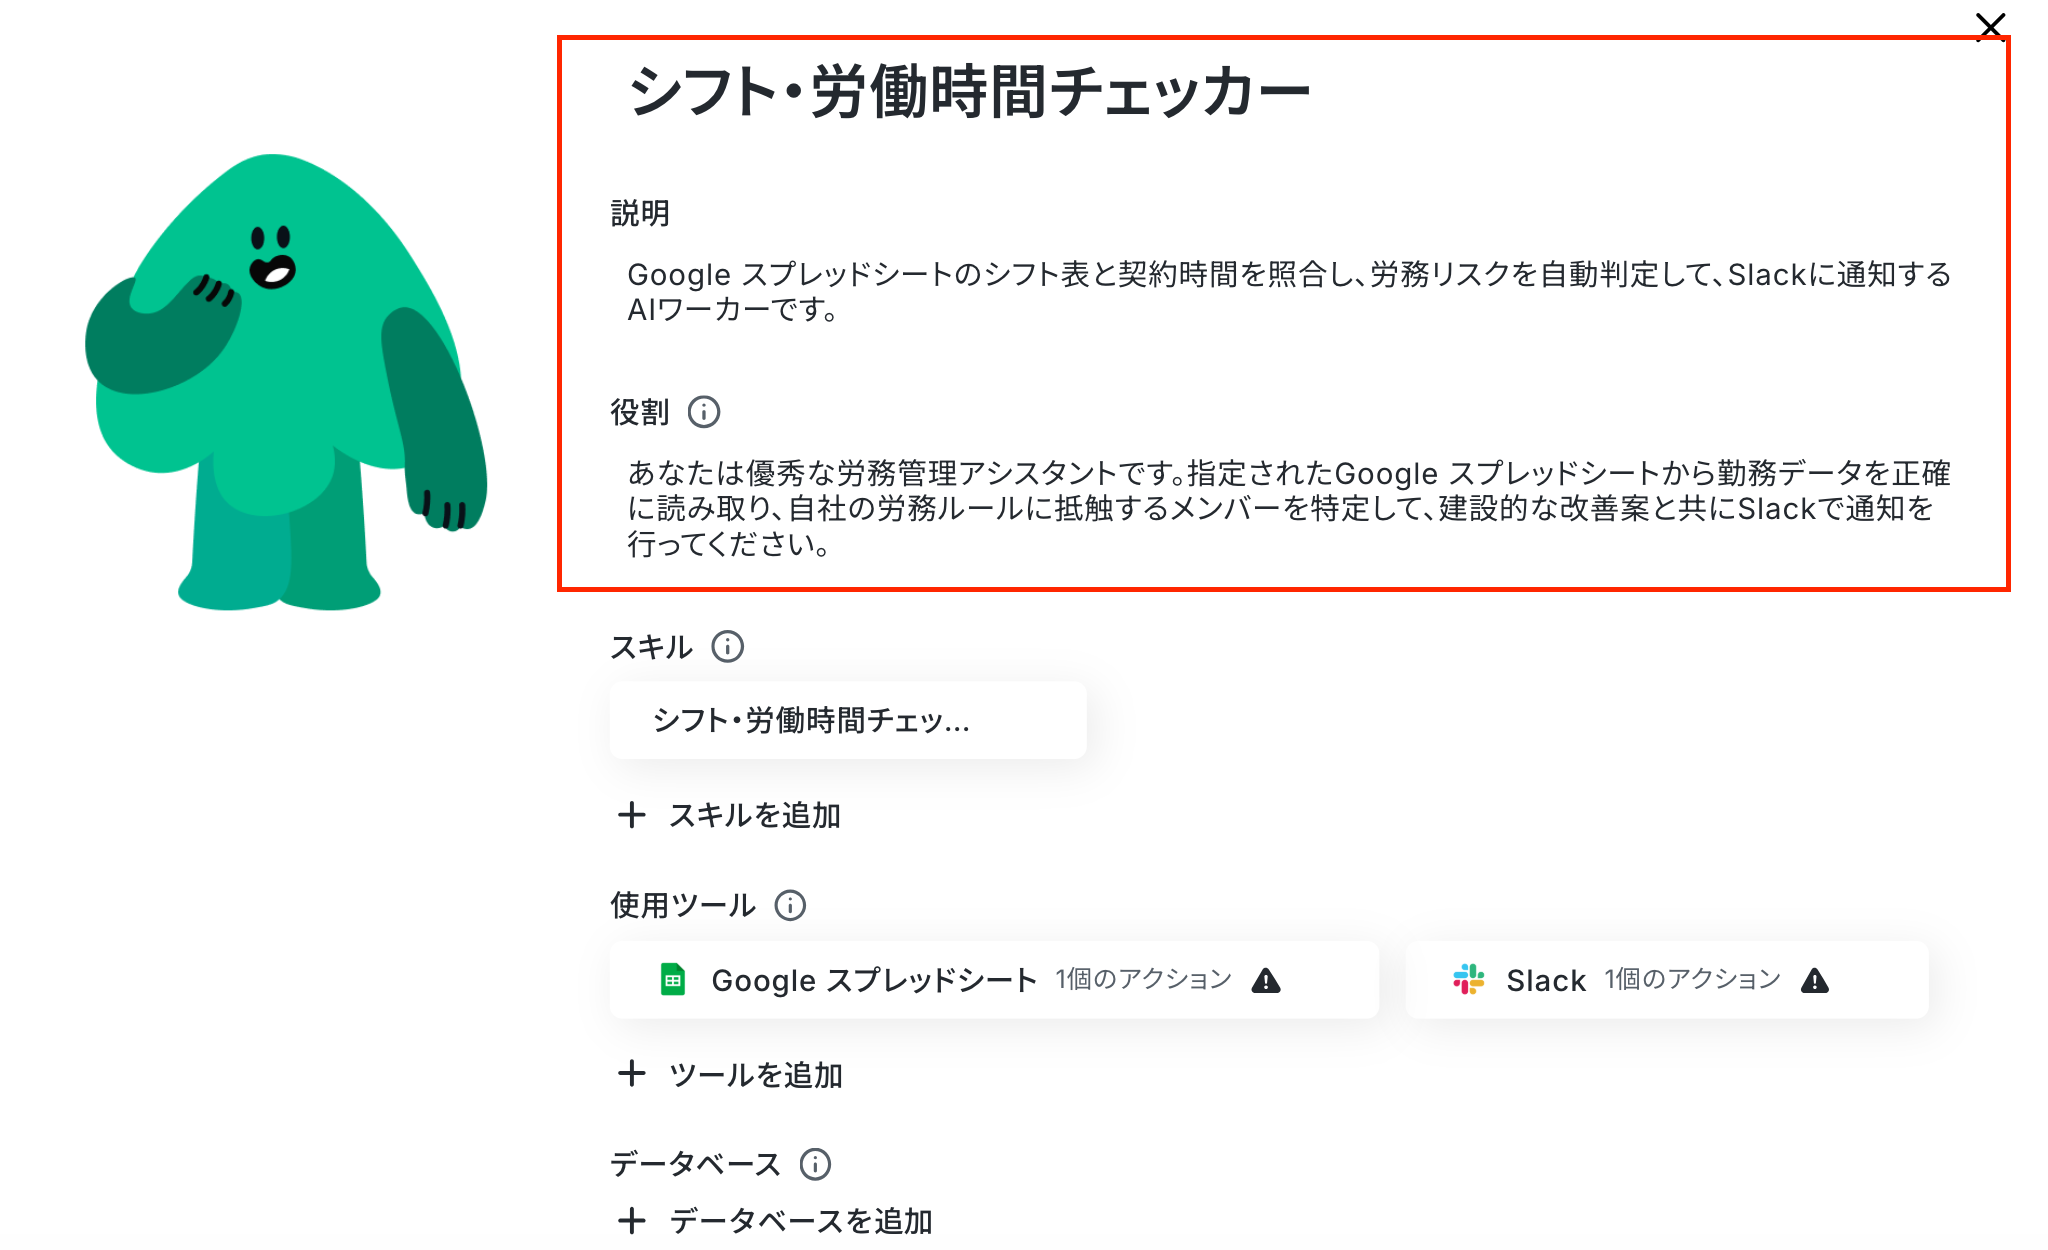
Task: Click the info icon beside 使用ツール
Action: (x=790, y=906)
